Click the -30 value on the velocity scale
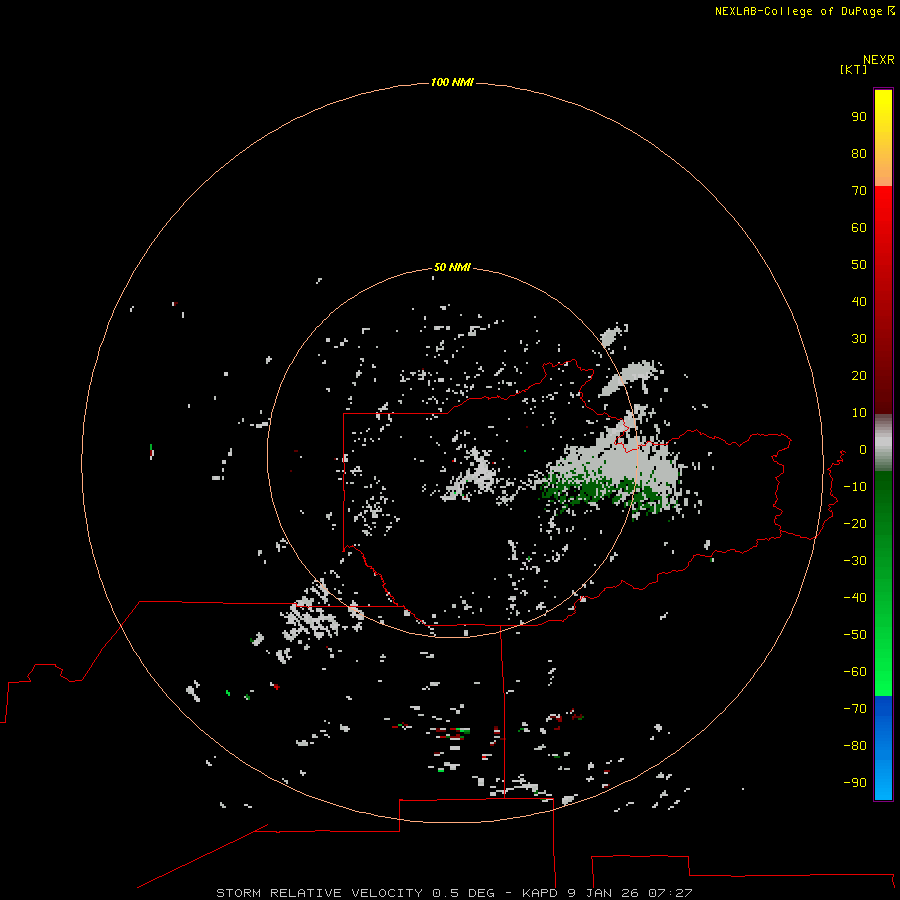Image resolution: width=900 pixels, height=900 pixels. [x=855, y=561]
